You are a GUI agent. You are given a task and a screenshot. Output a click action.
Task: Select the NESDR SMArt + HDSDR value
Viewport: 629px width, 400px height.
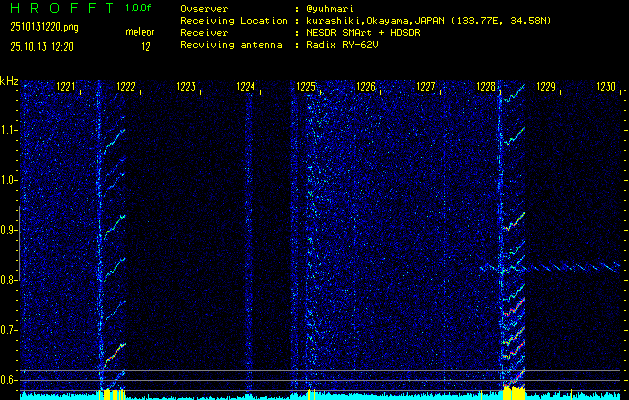coord(363,33)
